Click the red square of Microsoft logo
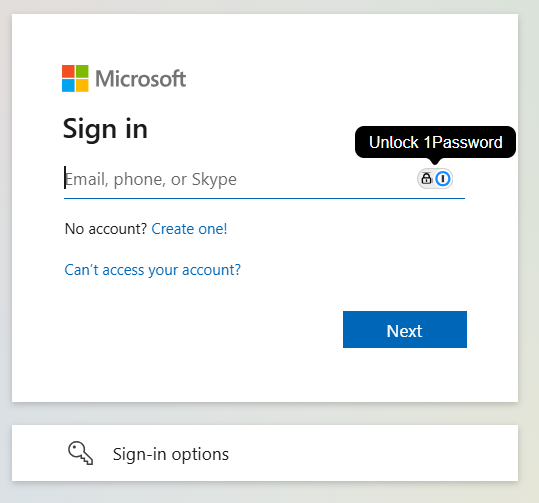Image resolution: width=539 pixels, height=503 pixels. click(68, 71)
